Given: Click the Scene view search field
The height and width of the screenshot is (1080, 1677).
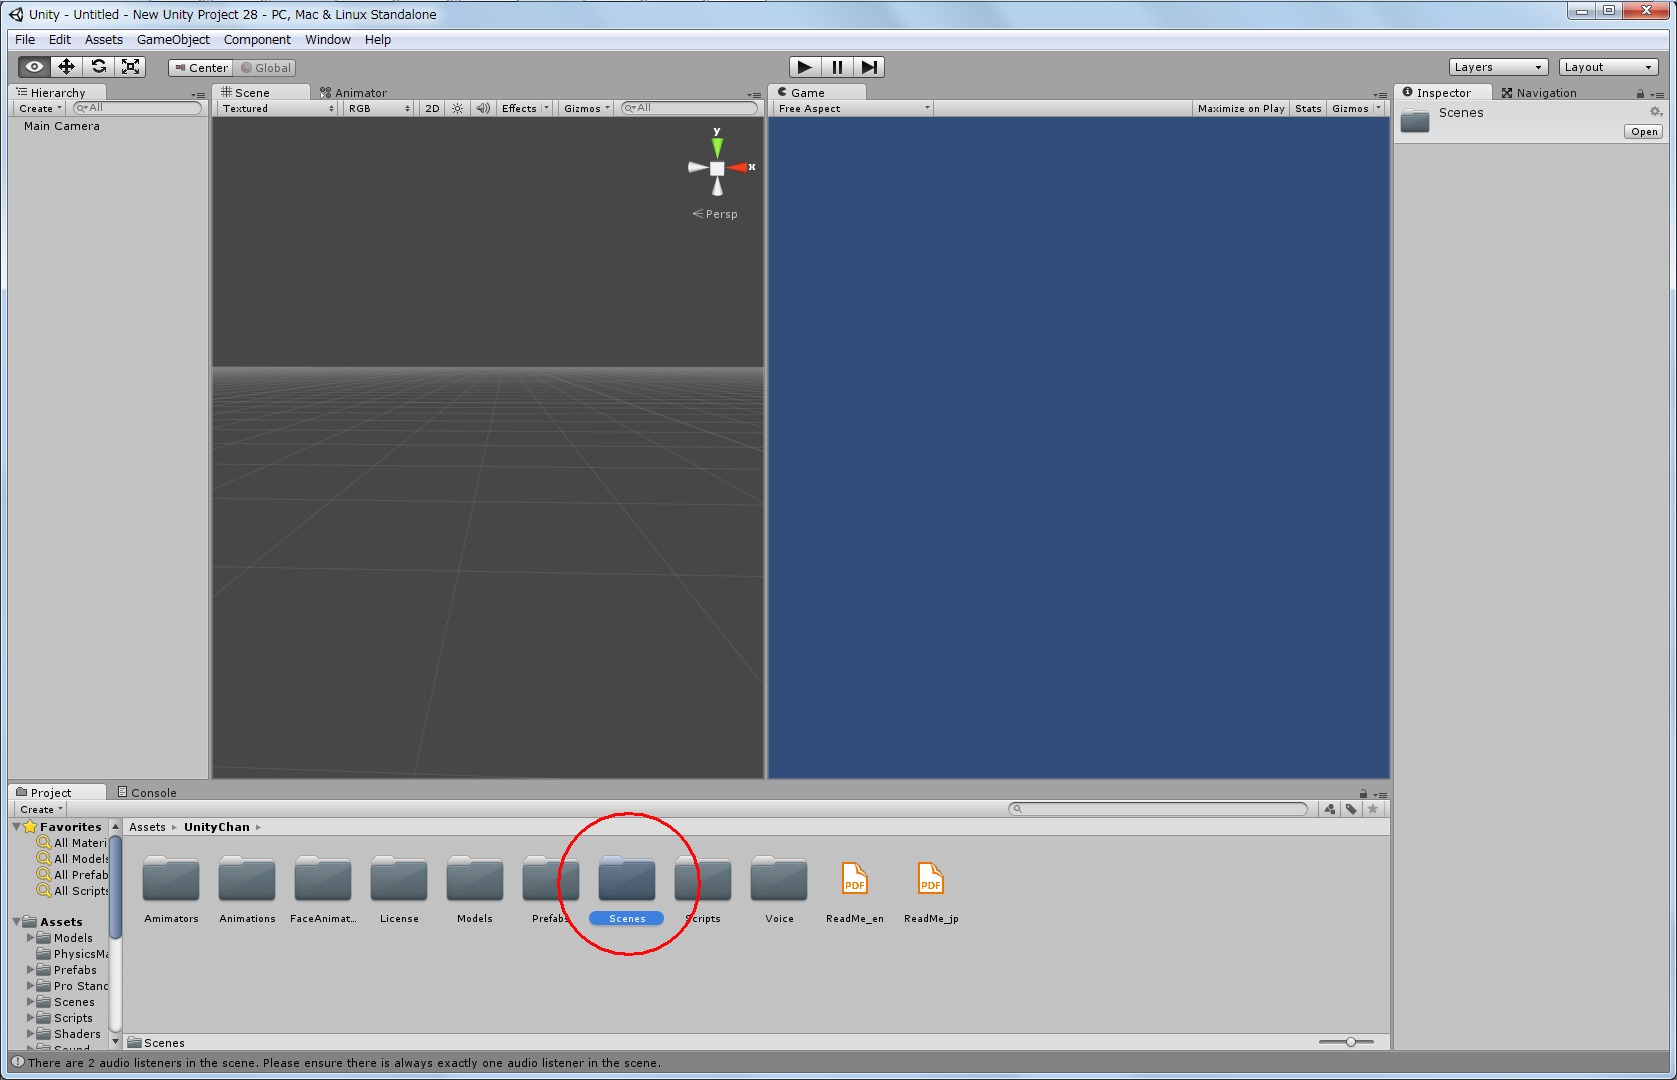Looking at the screenshot, I should tap(690, 108).
